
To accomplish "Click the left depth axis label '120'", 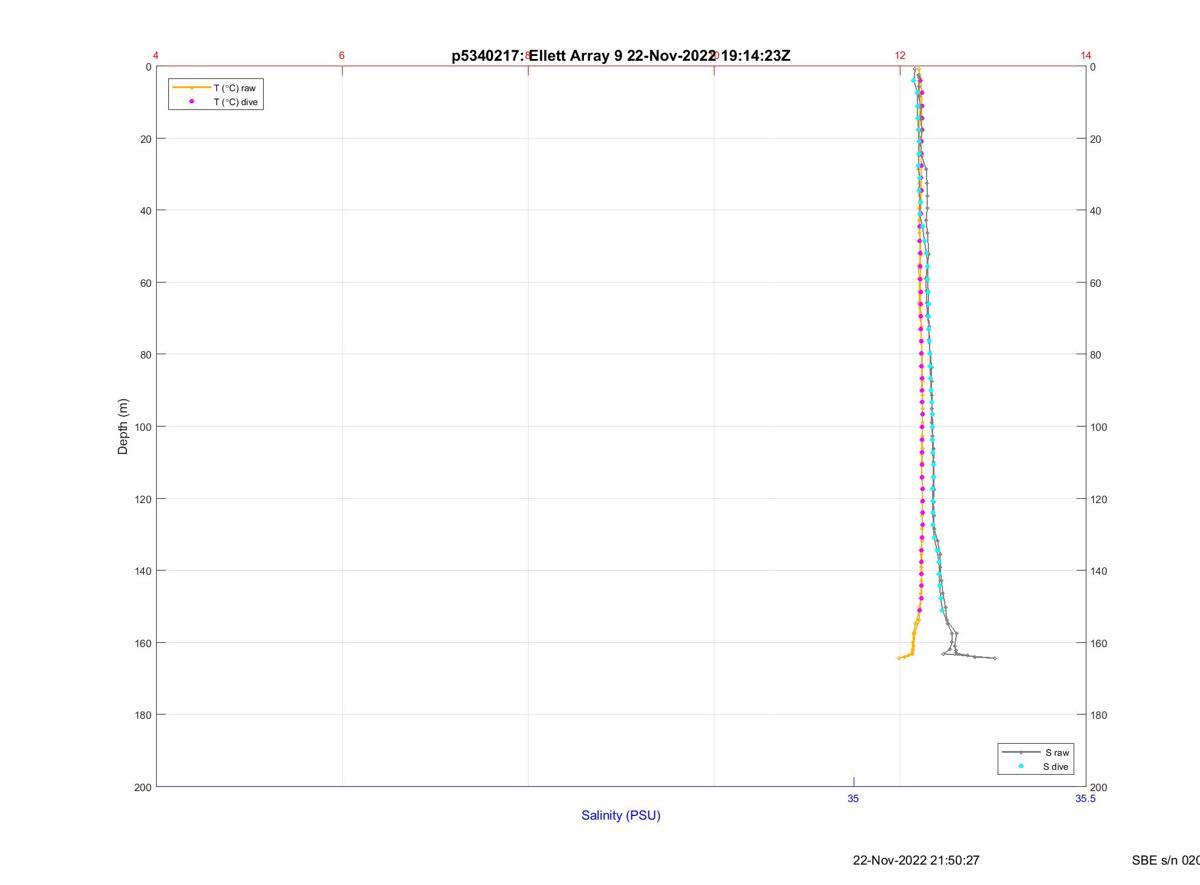I will (142, 499).
